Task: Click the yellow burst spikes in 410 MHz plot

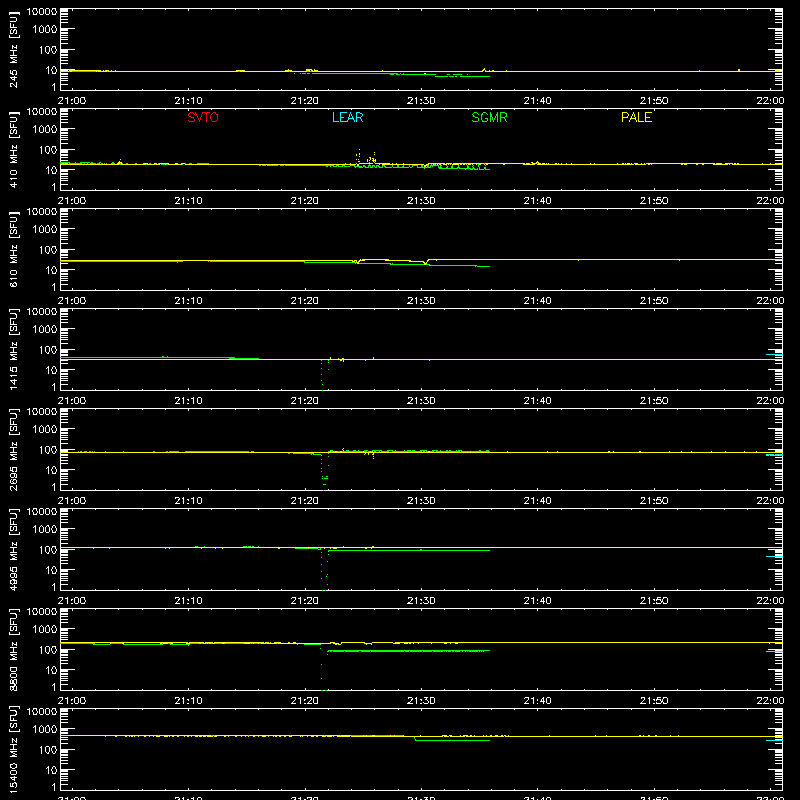Action: coord(366,157)
